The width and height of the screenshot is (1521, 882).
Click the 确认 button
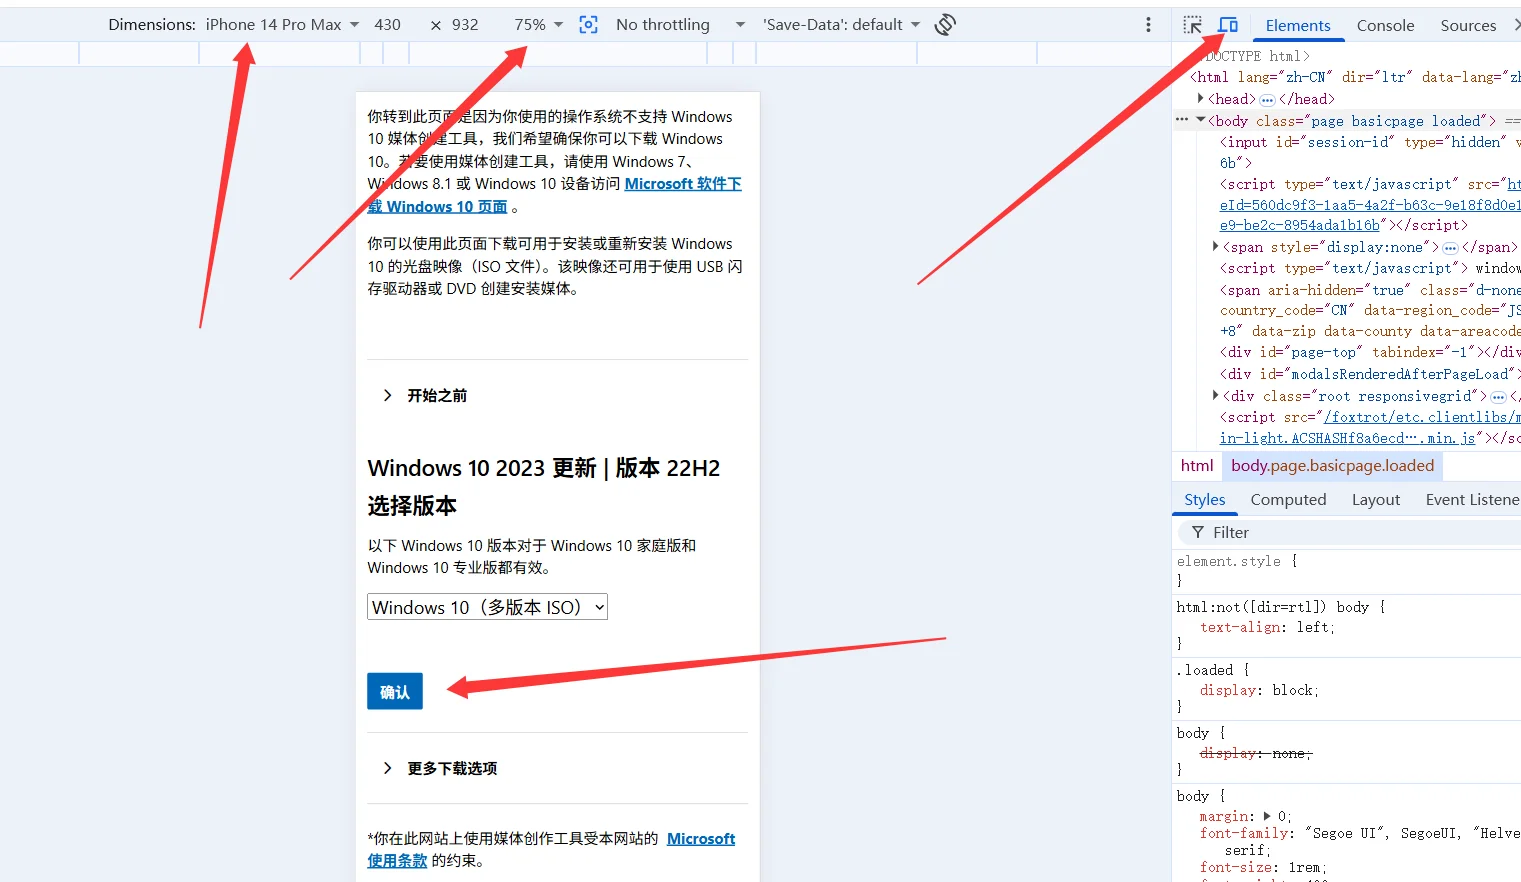395,692
